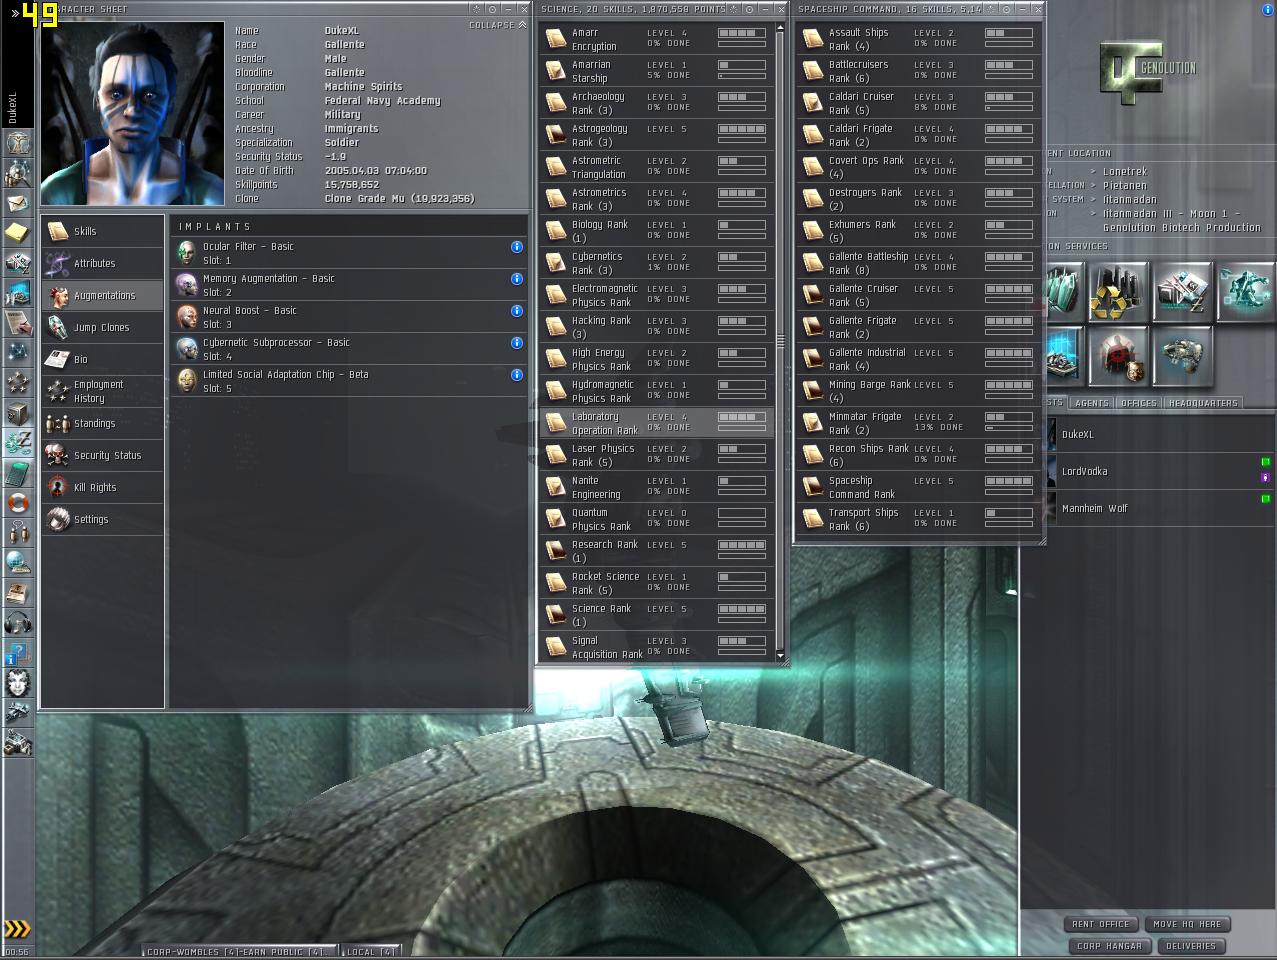Screen dimensions: 1277x960
Task: Open the Attributes section
Action: tap(102, 263)
